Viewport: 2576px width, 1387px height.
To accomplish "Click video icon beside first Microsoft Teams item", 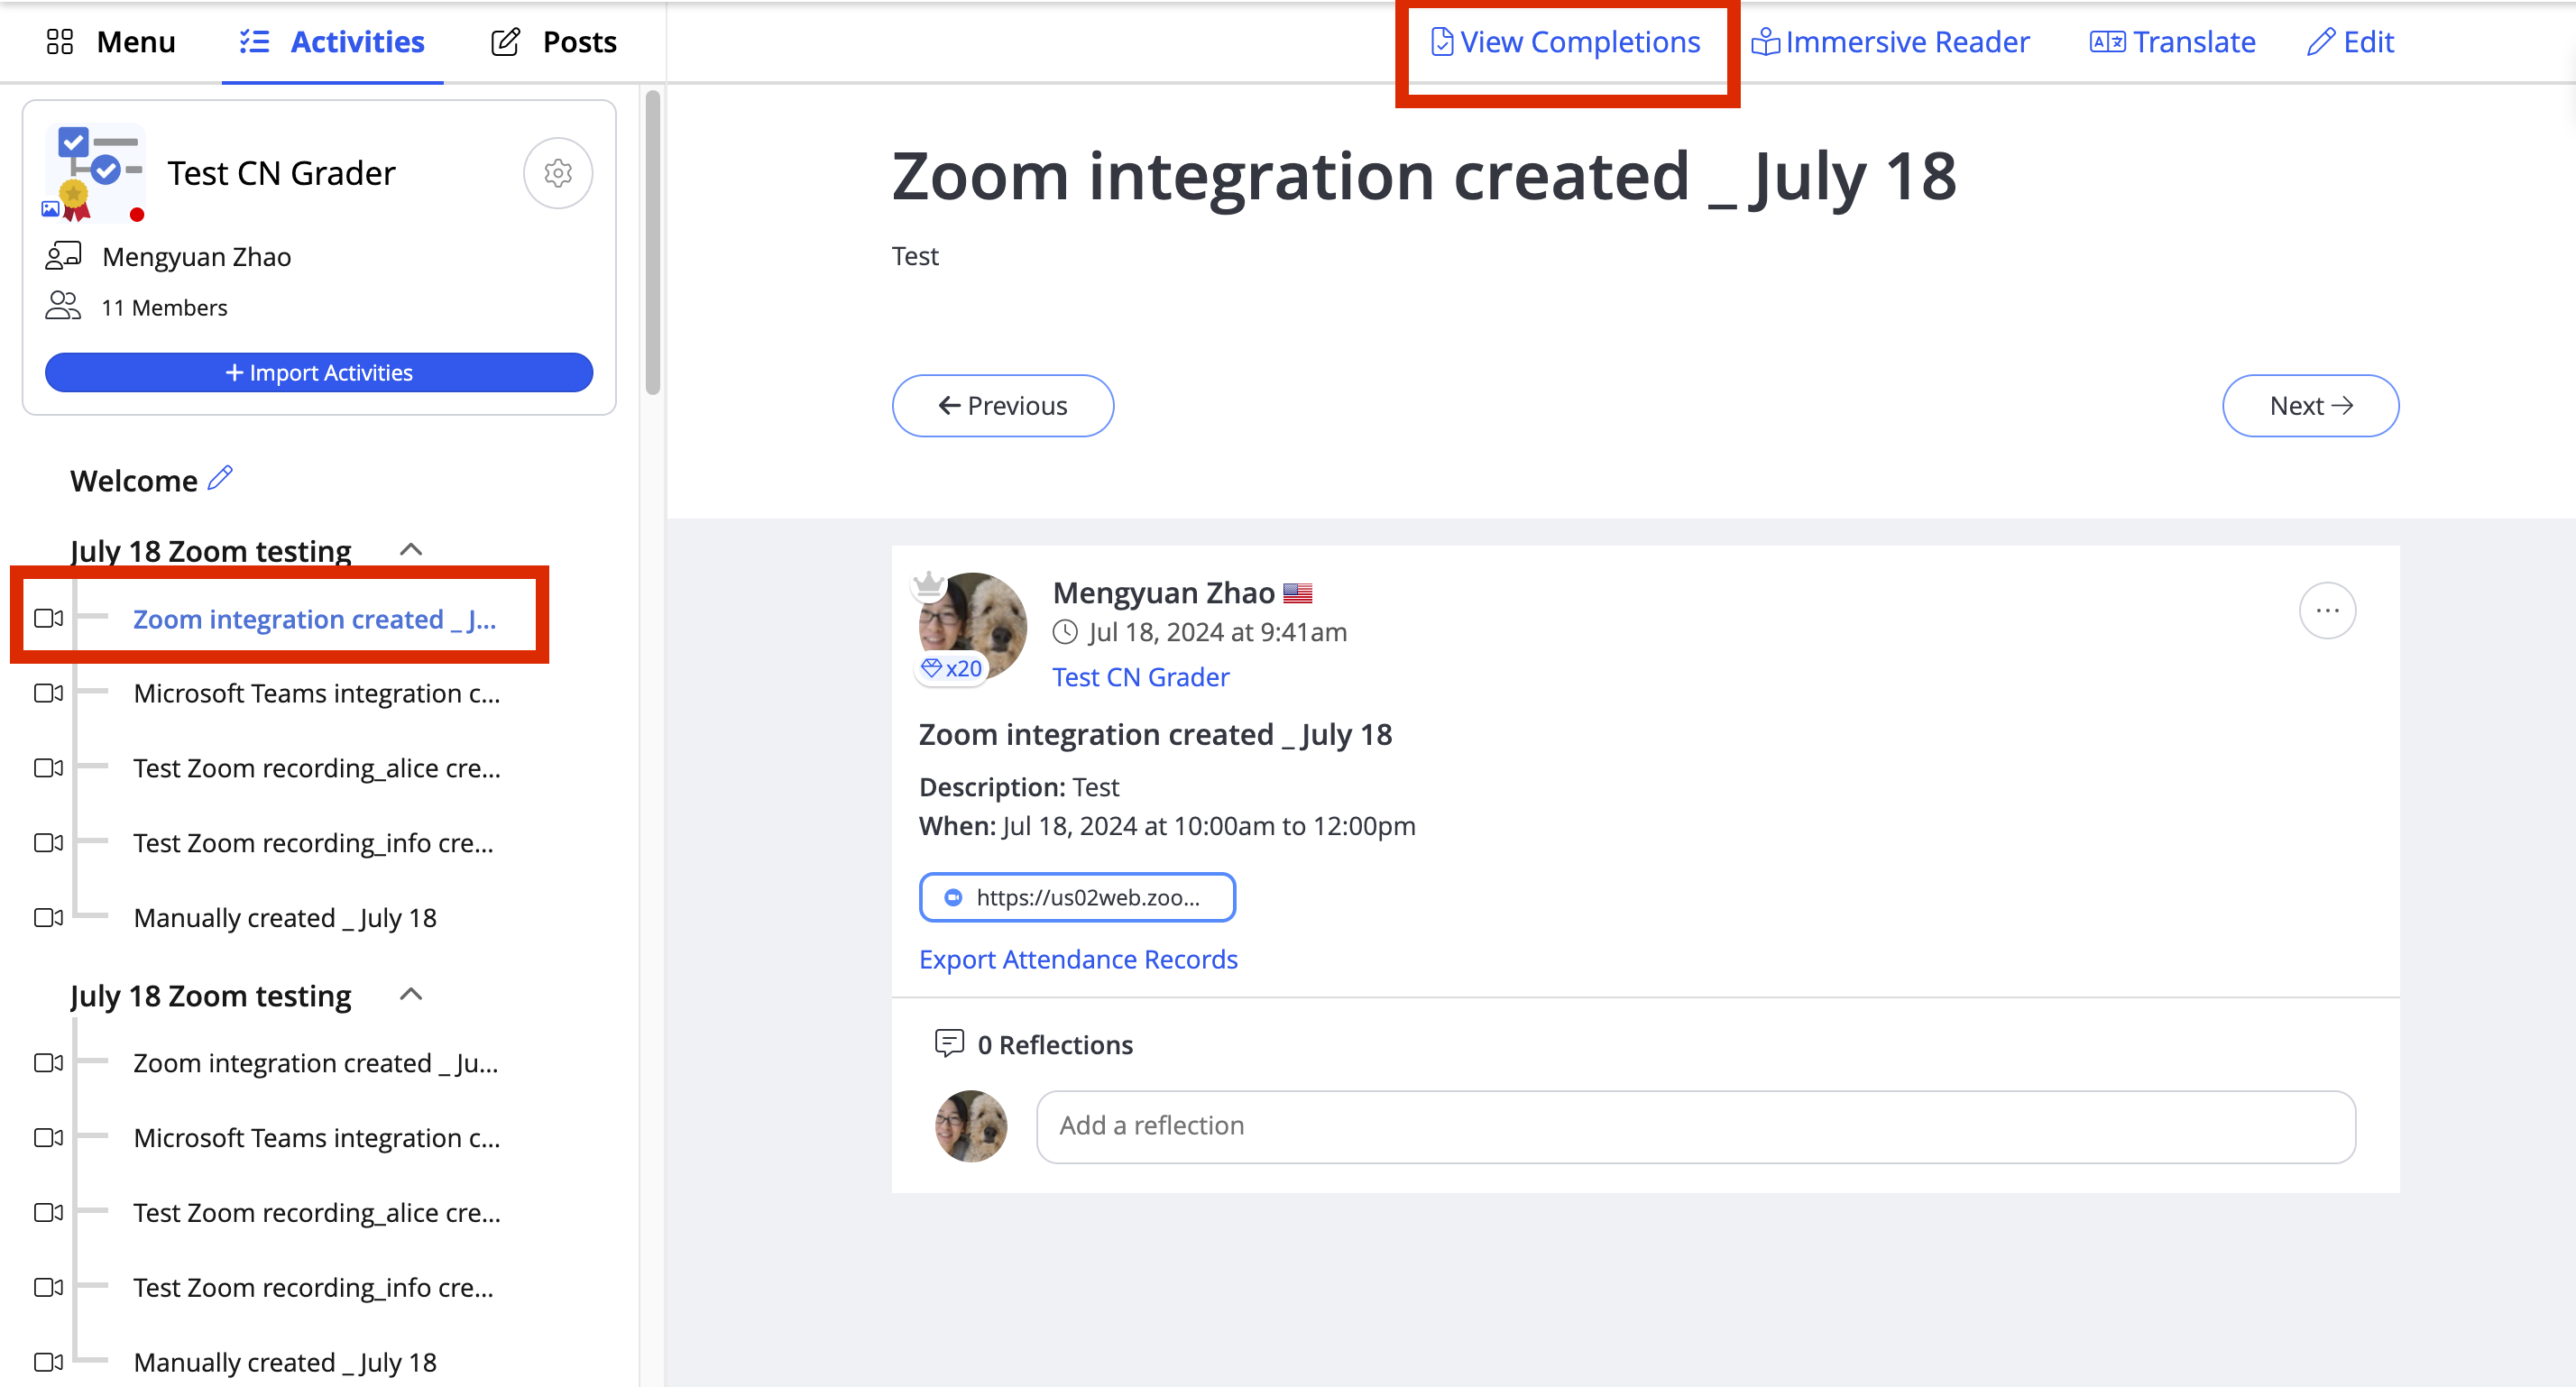I will point(49,693).
